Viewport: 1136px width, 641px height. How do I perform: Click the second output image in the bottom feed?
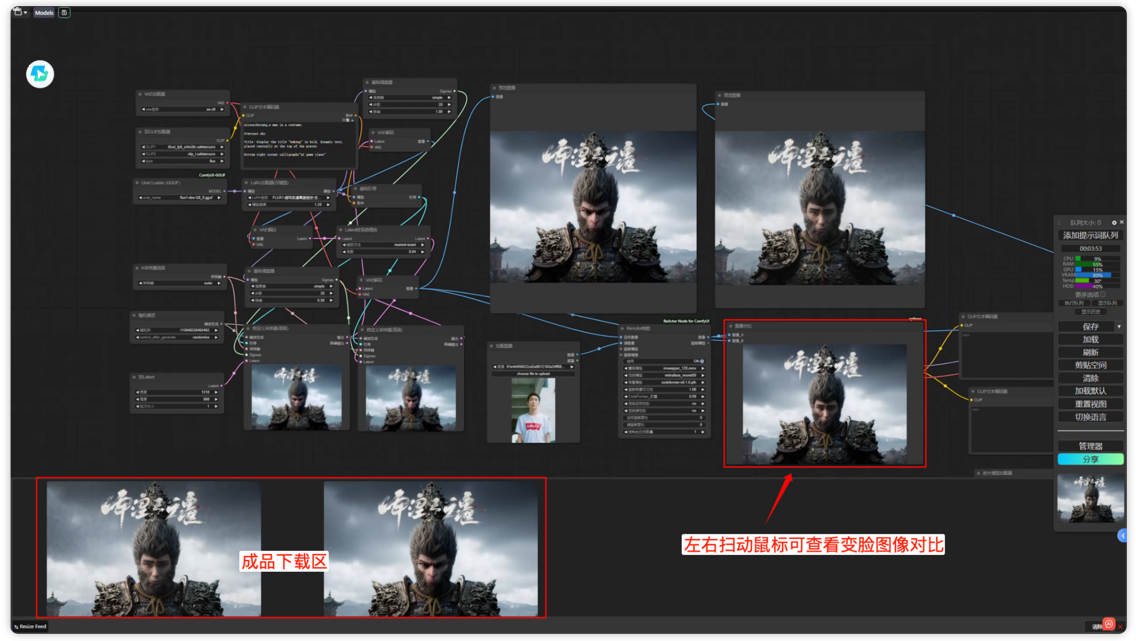pos(431,548)
